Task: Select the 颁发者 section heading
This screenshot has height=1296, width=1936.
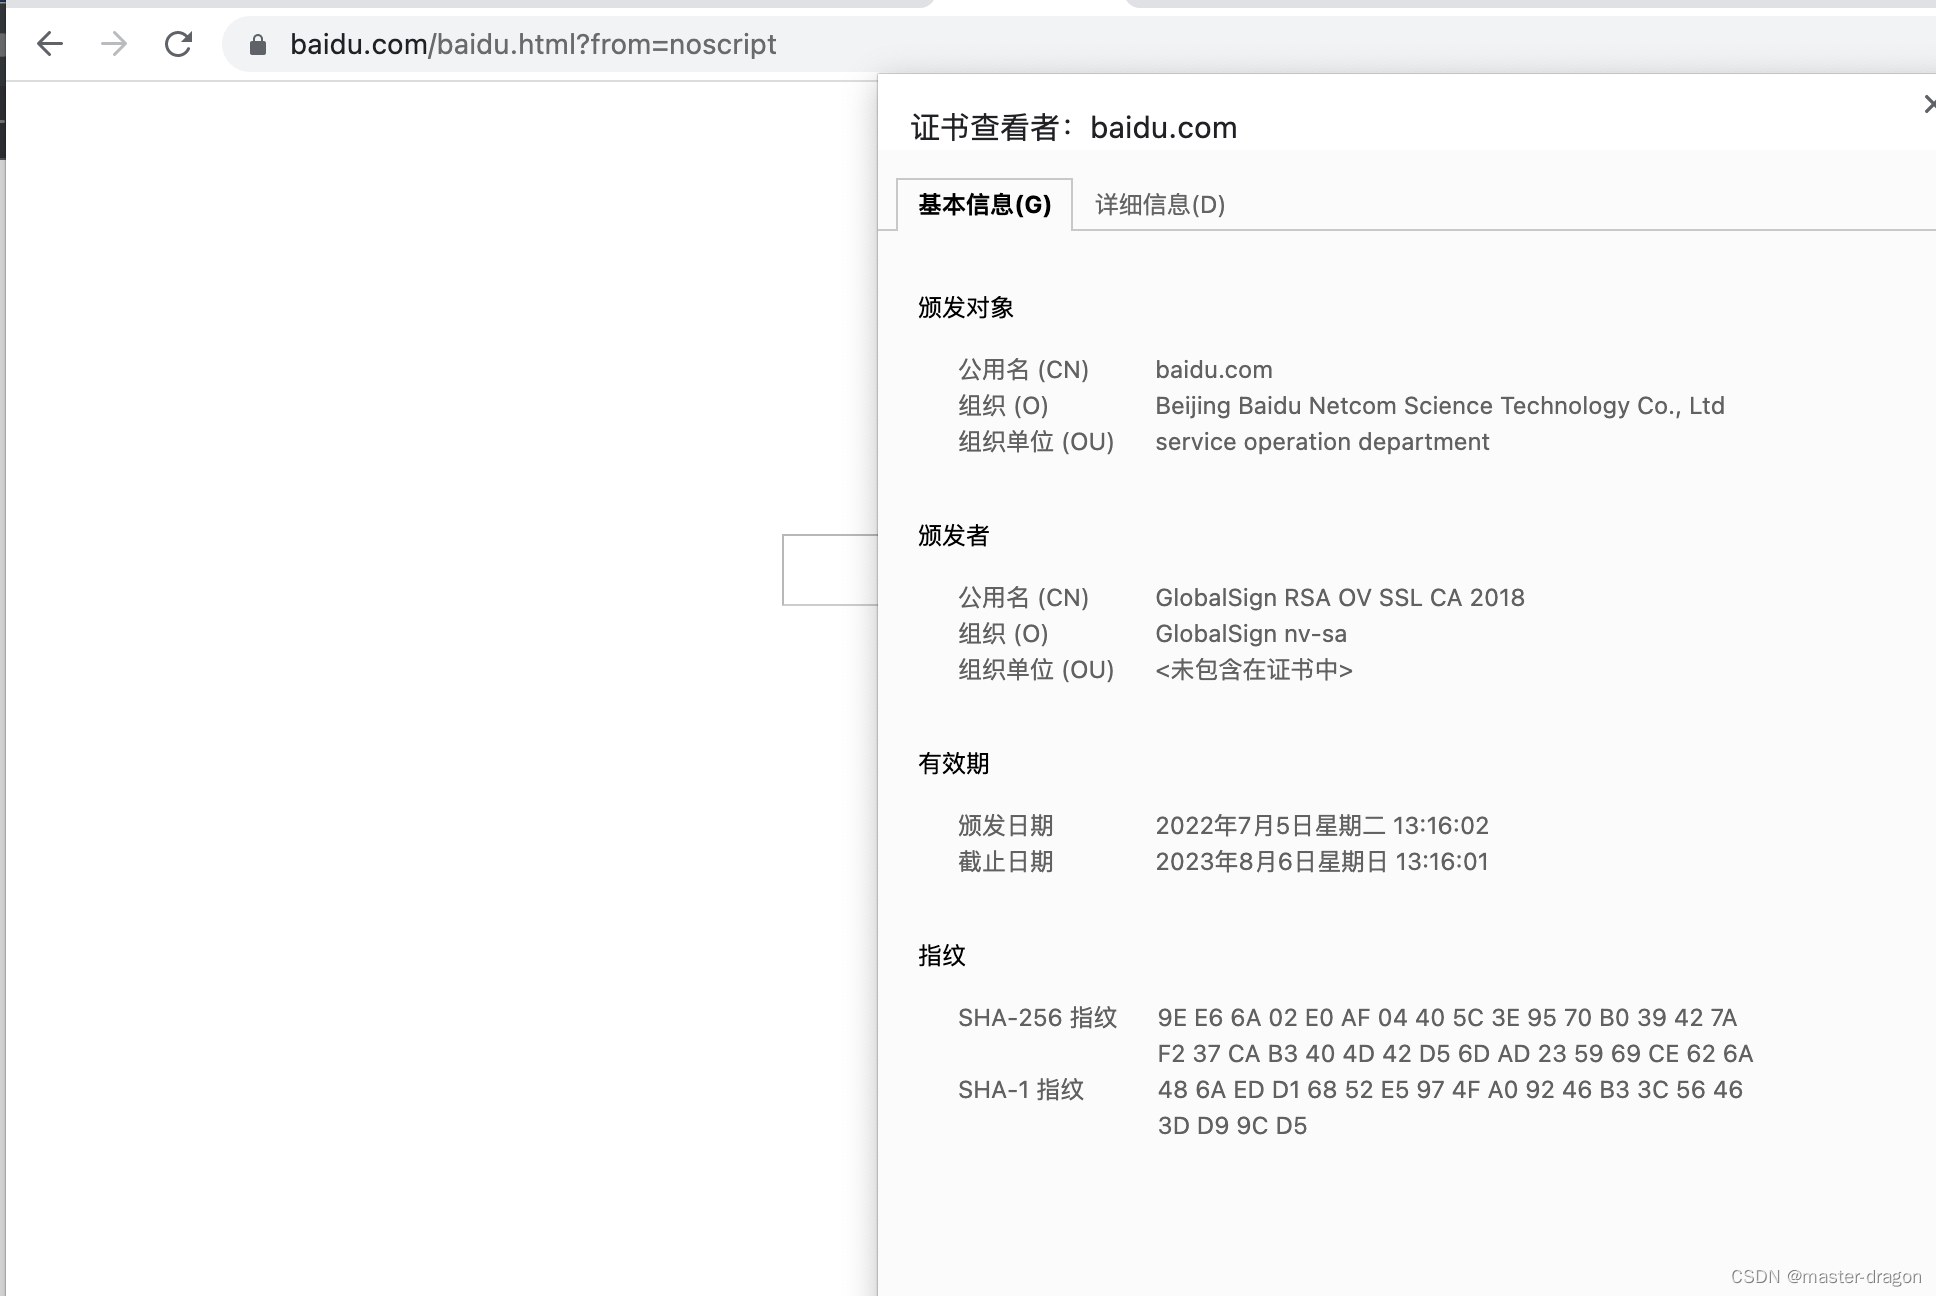Action: point(954,536)
